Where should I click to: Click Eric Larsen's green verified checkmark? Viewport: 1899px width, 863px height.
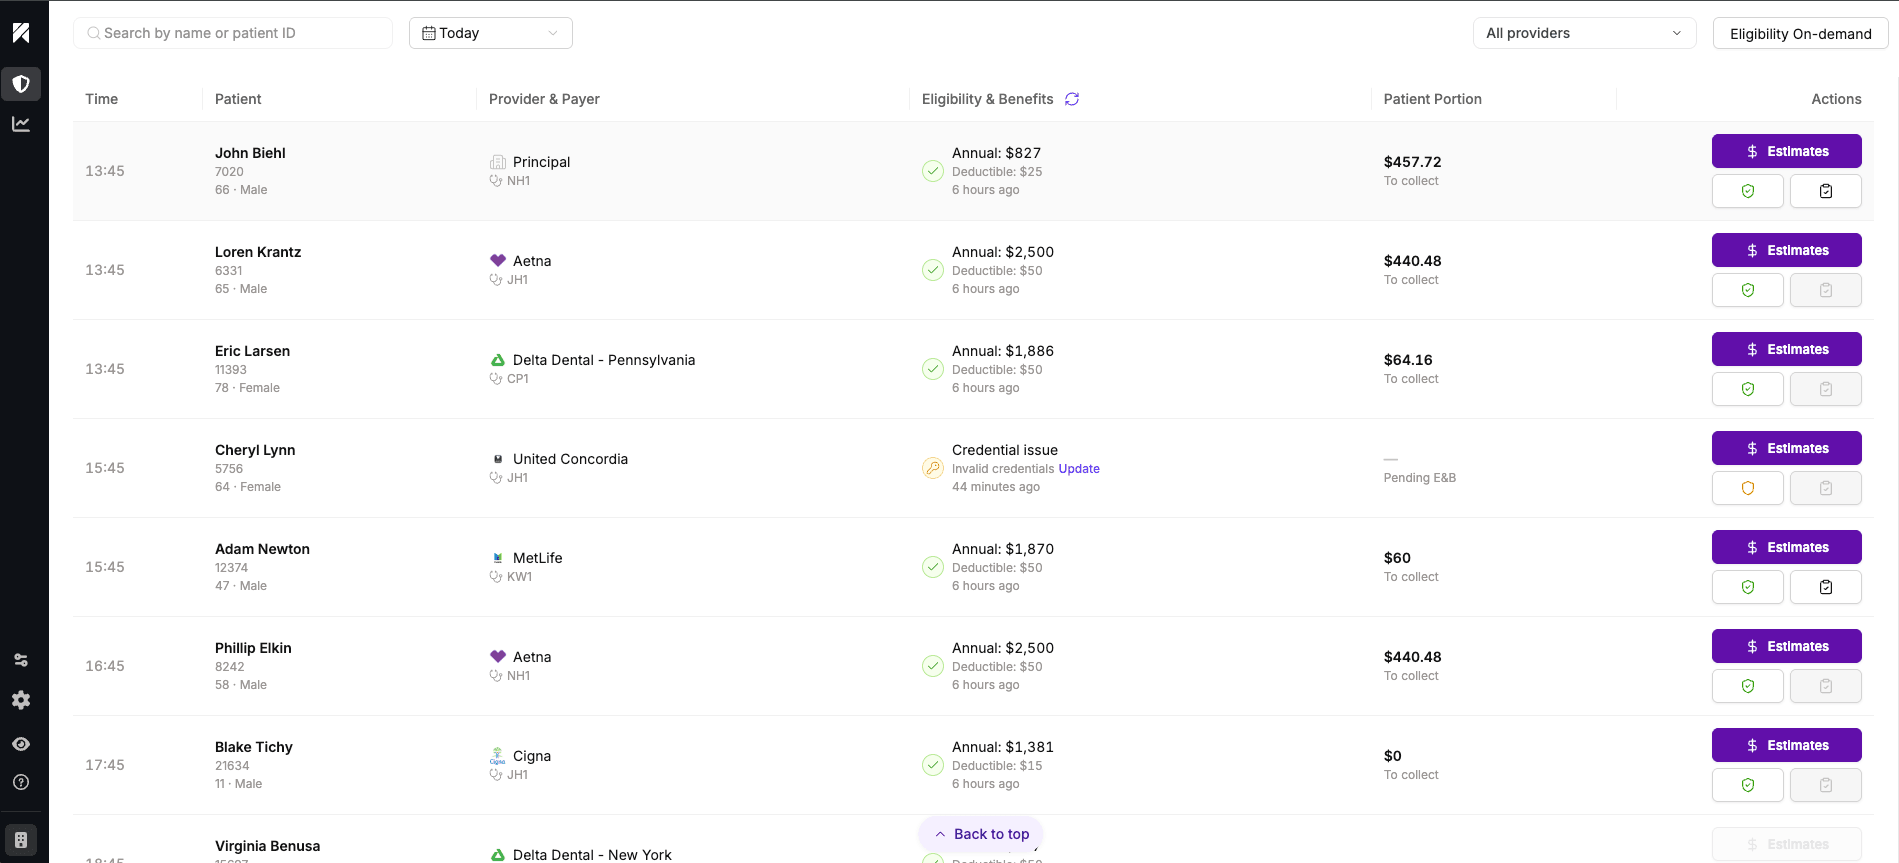pos(933,369)
